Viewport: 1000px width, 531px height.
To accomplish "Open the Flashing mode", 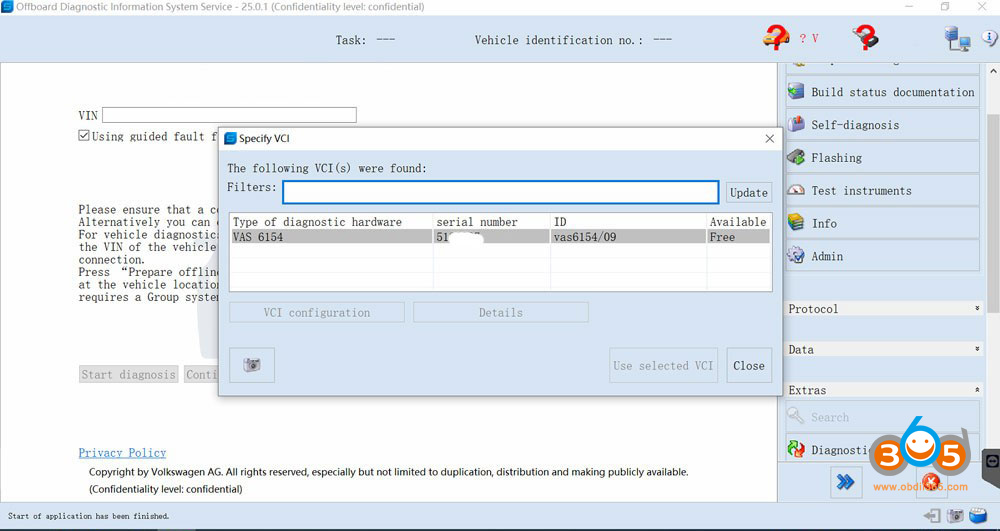I will click(x=883, y=157).
